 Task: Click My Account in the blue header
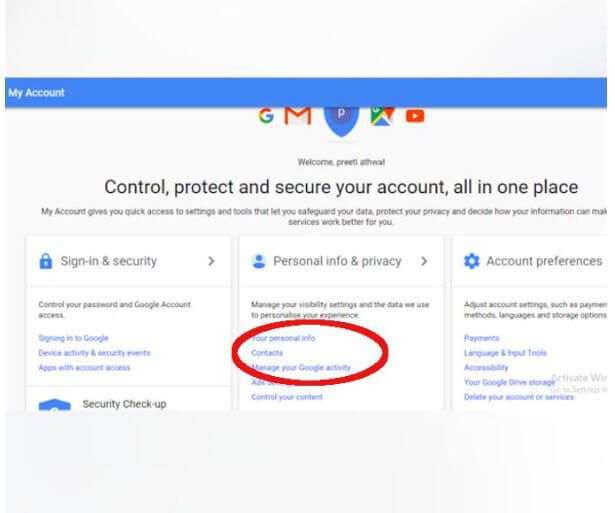tap(36, 93)
